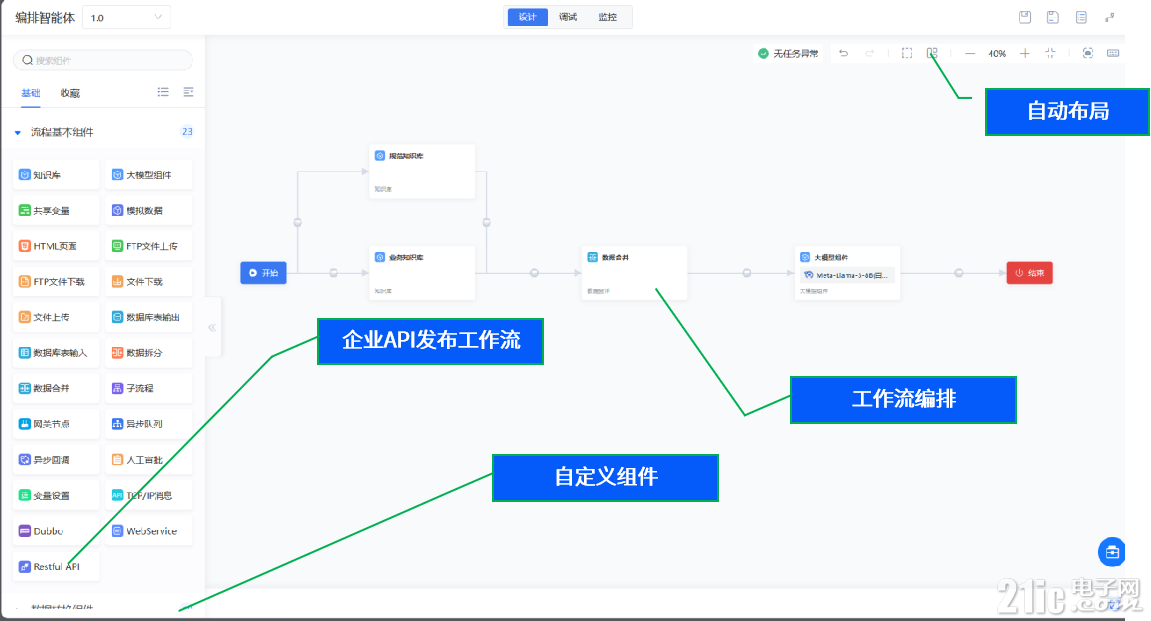Switch to the 调试 tab

[x=567, y=17]
